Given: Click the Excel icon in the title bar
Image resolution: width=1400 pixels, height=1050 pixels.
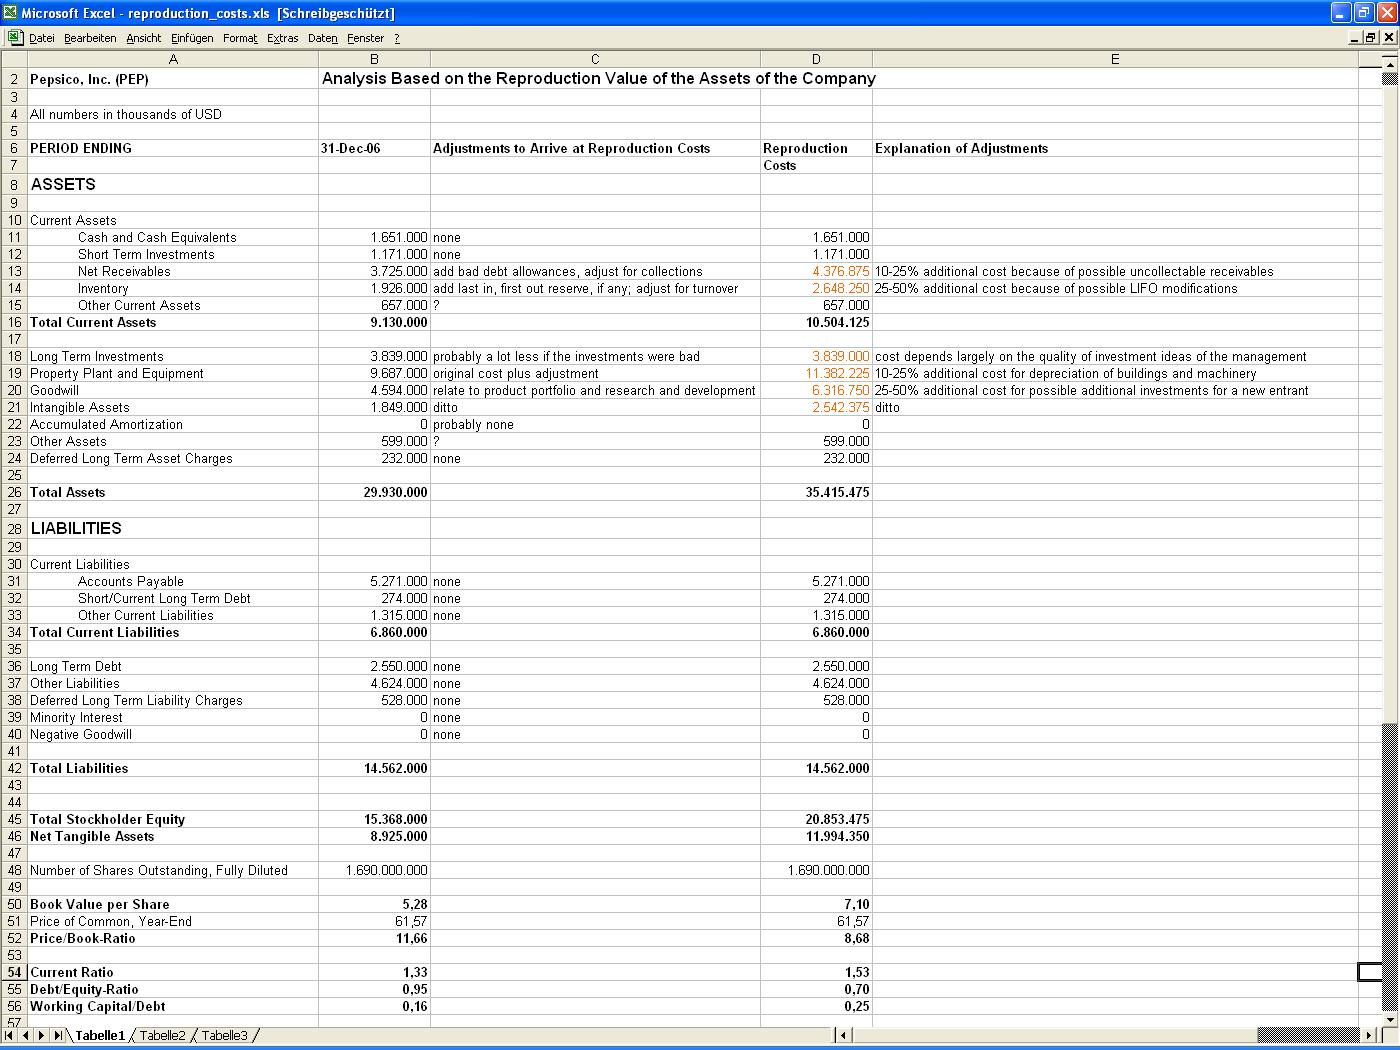Looking at the screenshot, I should [x=10, y=13].
